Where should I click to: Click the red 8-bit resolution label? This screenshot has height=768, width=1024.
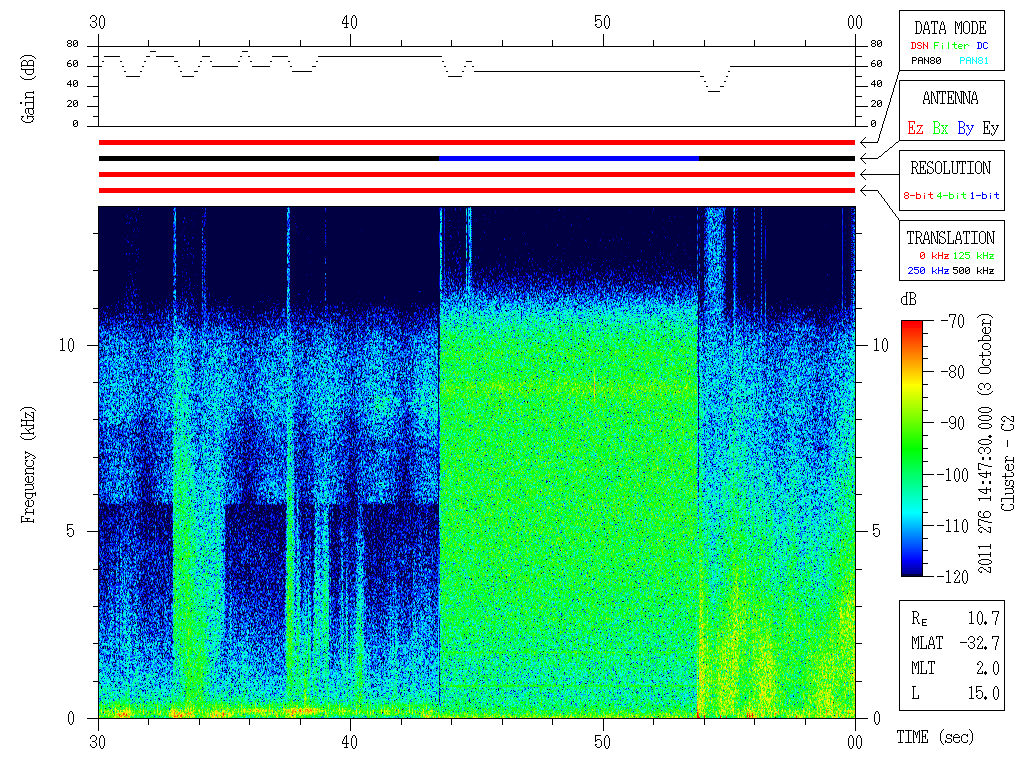[918, 195]
